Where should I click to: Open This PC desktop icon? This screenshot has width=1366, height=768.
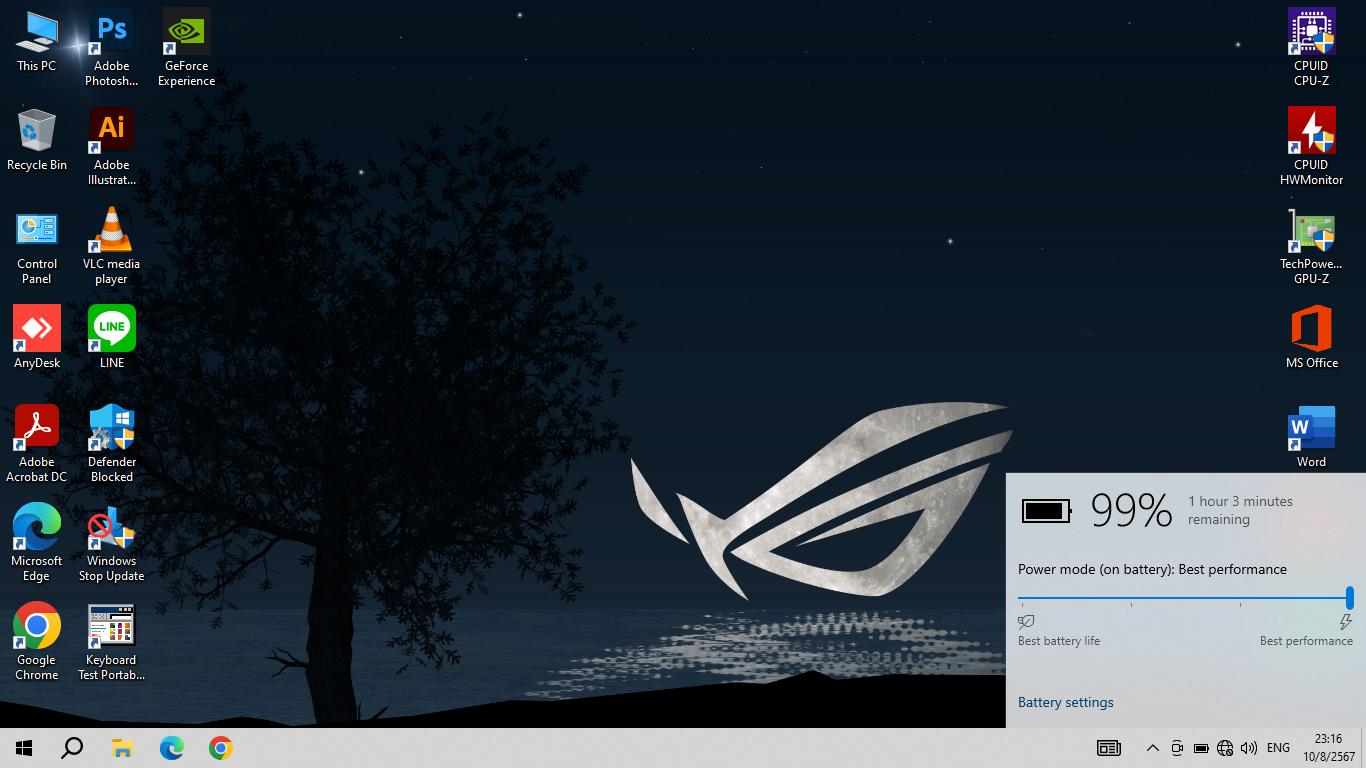(37, 41)
